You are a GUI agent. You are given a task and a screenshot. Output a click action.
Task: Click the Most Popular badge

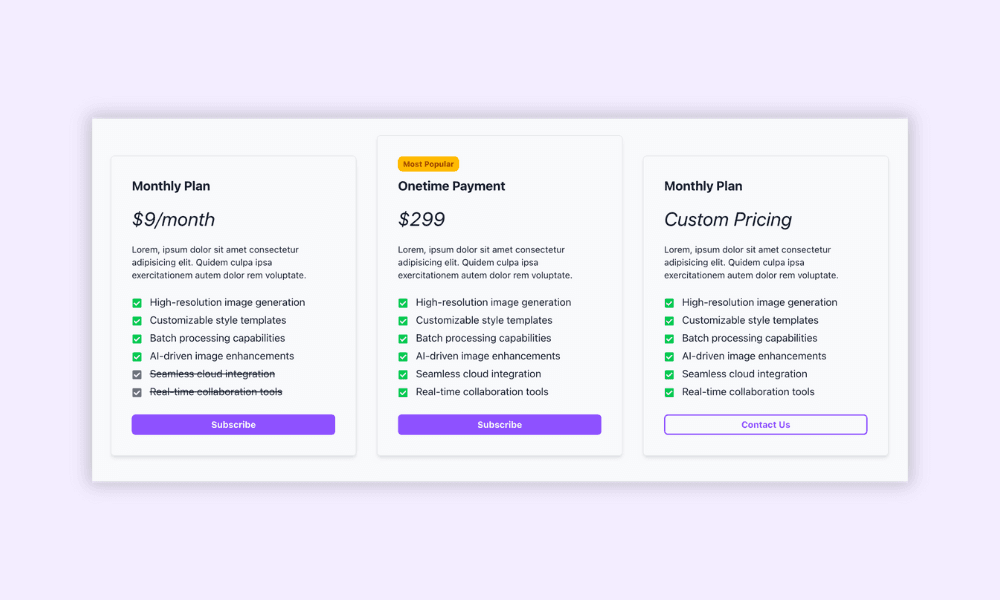tap(429, 164)
